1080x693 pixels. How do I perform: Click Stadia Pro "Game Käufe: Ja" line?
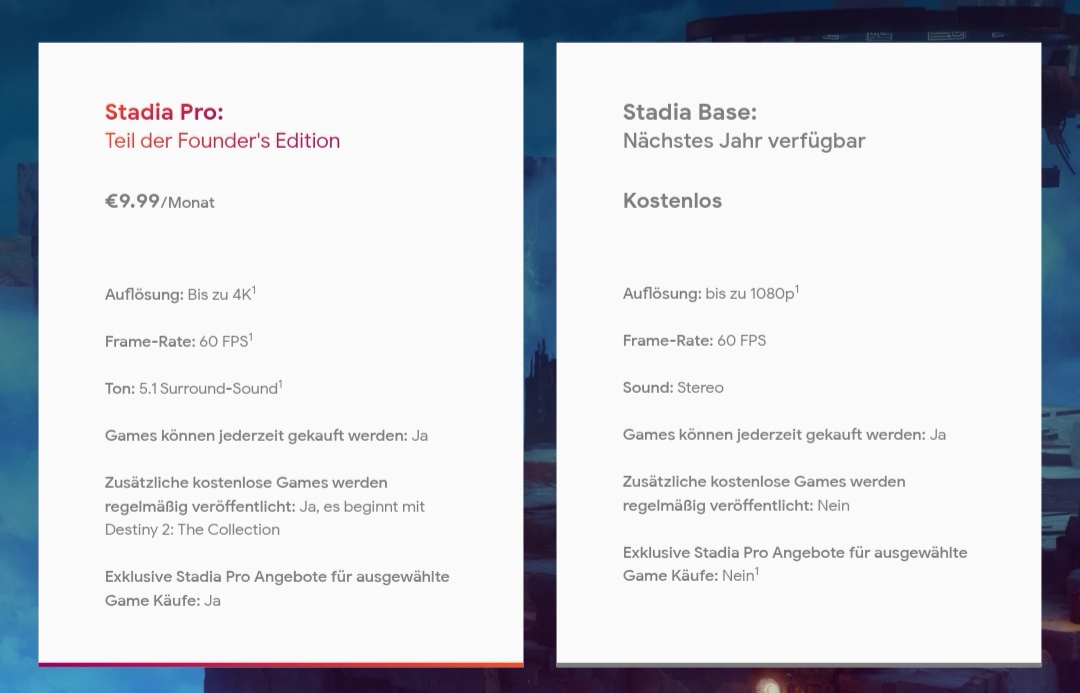(163, 601)
